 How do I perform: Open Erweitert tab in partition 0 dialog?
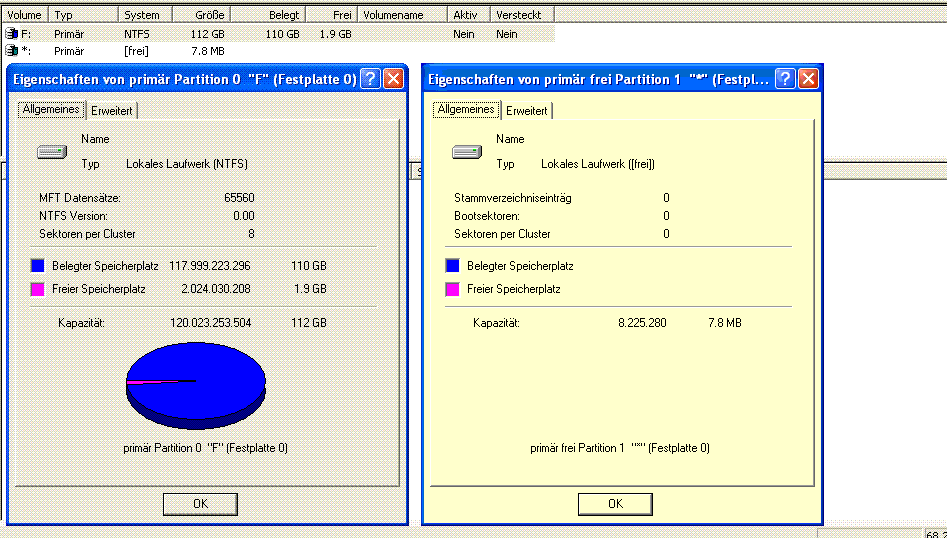tap(112, 110)
